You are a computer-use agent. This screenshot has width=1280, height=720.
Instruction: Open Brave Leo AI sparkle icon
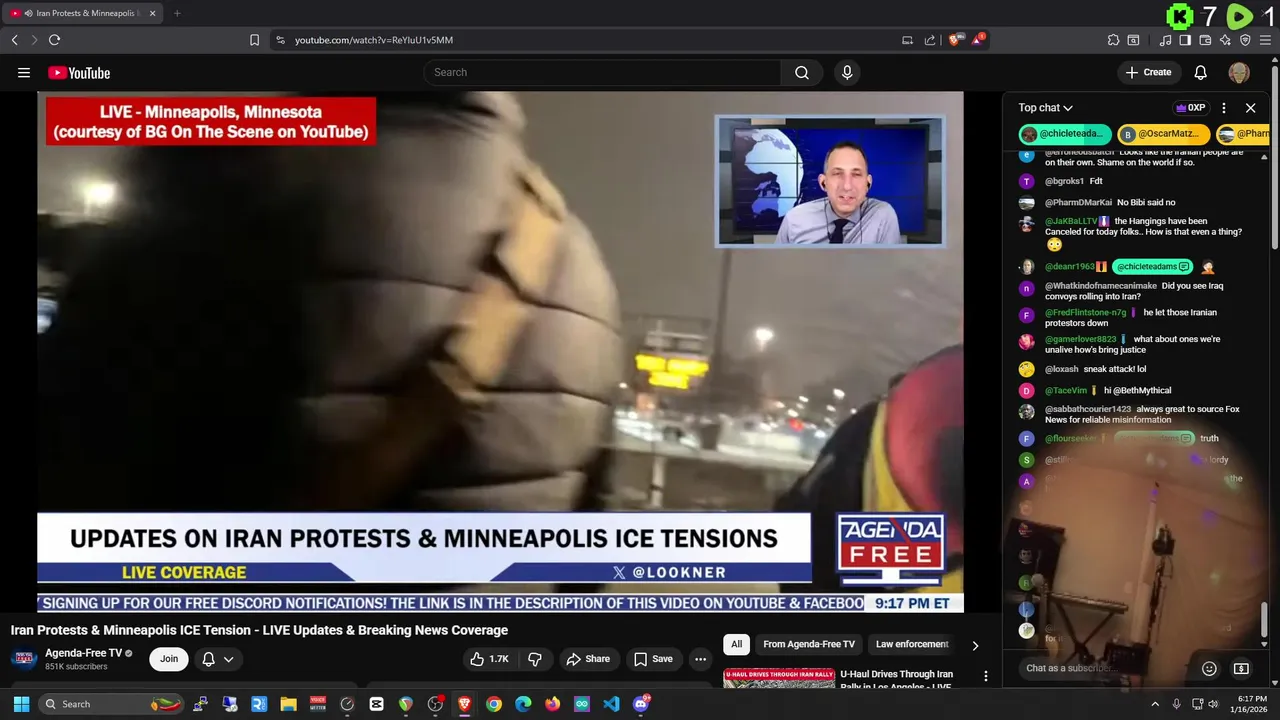[x=1225, y=40]
